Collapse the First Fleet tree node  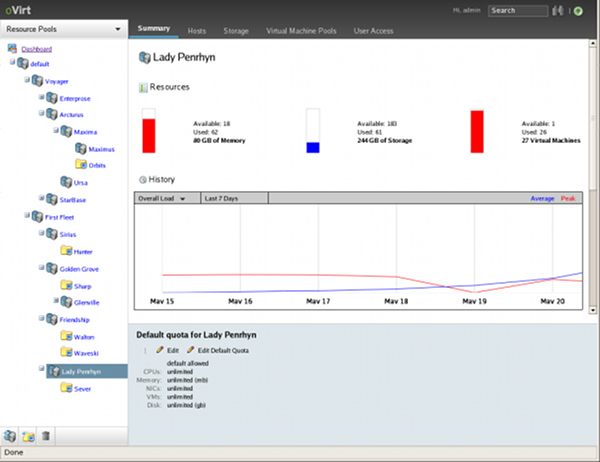pos(27,215)
